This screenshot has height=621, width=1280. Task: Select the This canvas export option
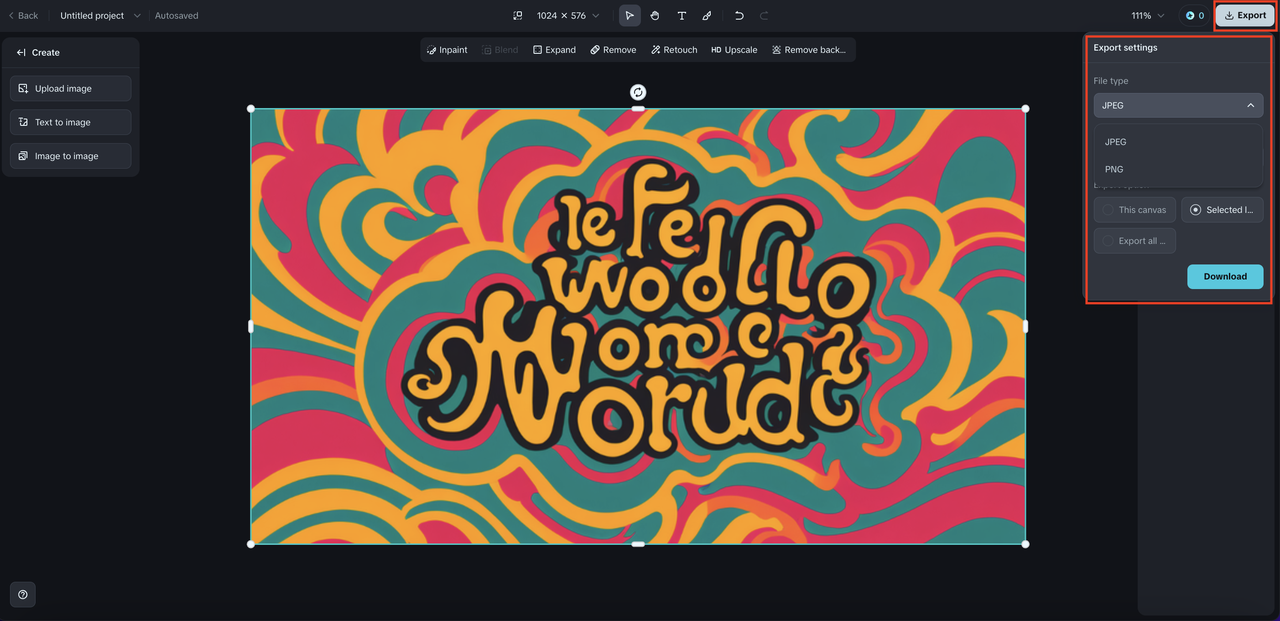click(x=1134, y=210)
